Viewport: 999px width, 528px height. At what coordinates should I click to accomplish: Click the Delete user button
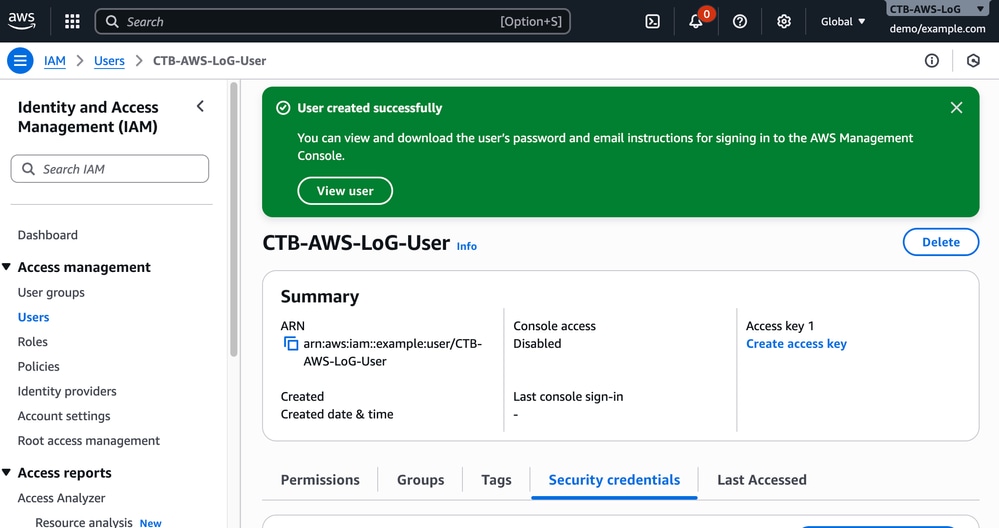point(940,242)
